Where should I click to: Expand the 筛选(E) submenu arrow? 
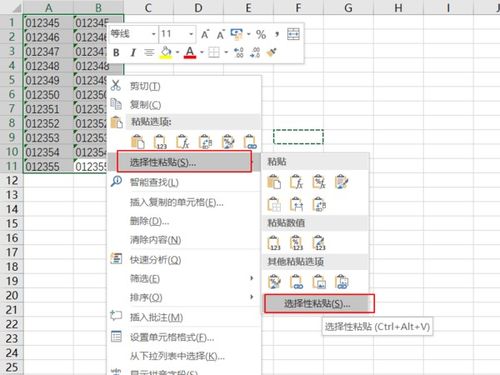point(252,278)
